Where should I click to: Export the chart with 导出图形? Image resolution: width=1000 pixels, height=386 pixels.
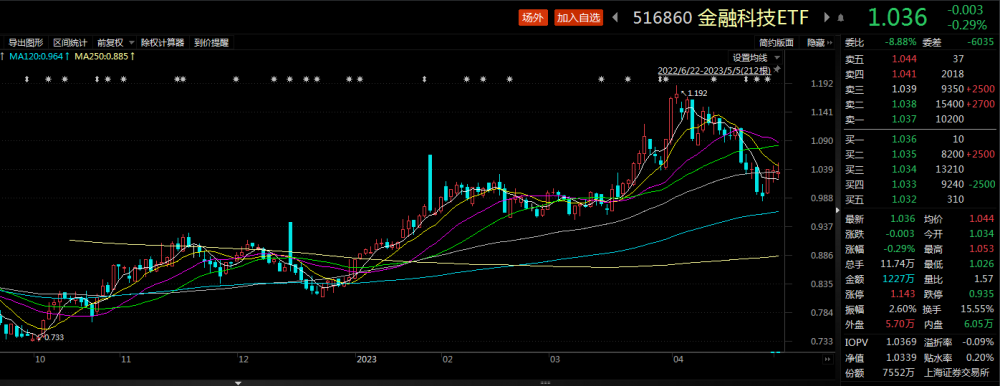[26, 43]
